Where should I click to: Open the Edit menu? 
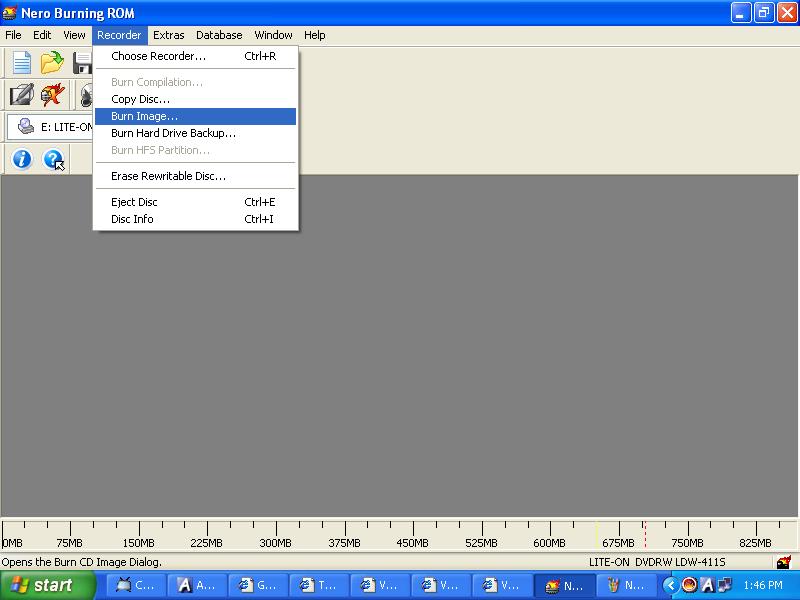[x=42, y=35]
